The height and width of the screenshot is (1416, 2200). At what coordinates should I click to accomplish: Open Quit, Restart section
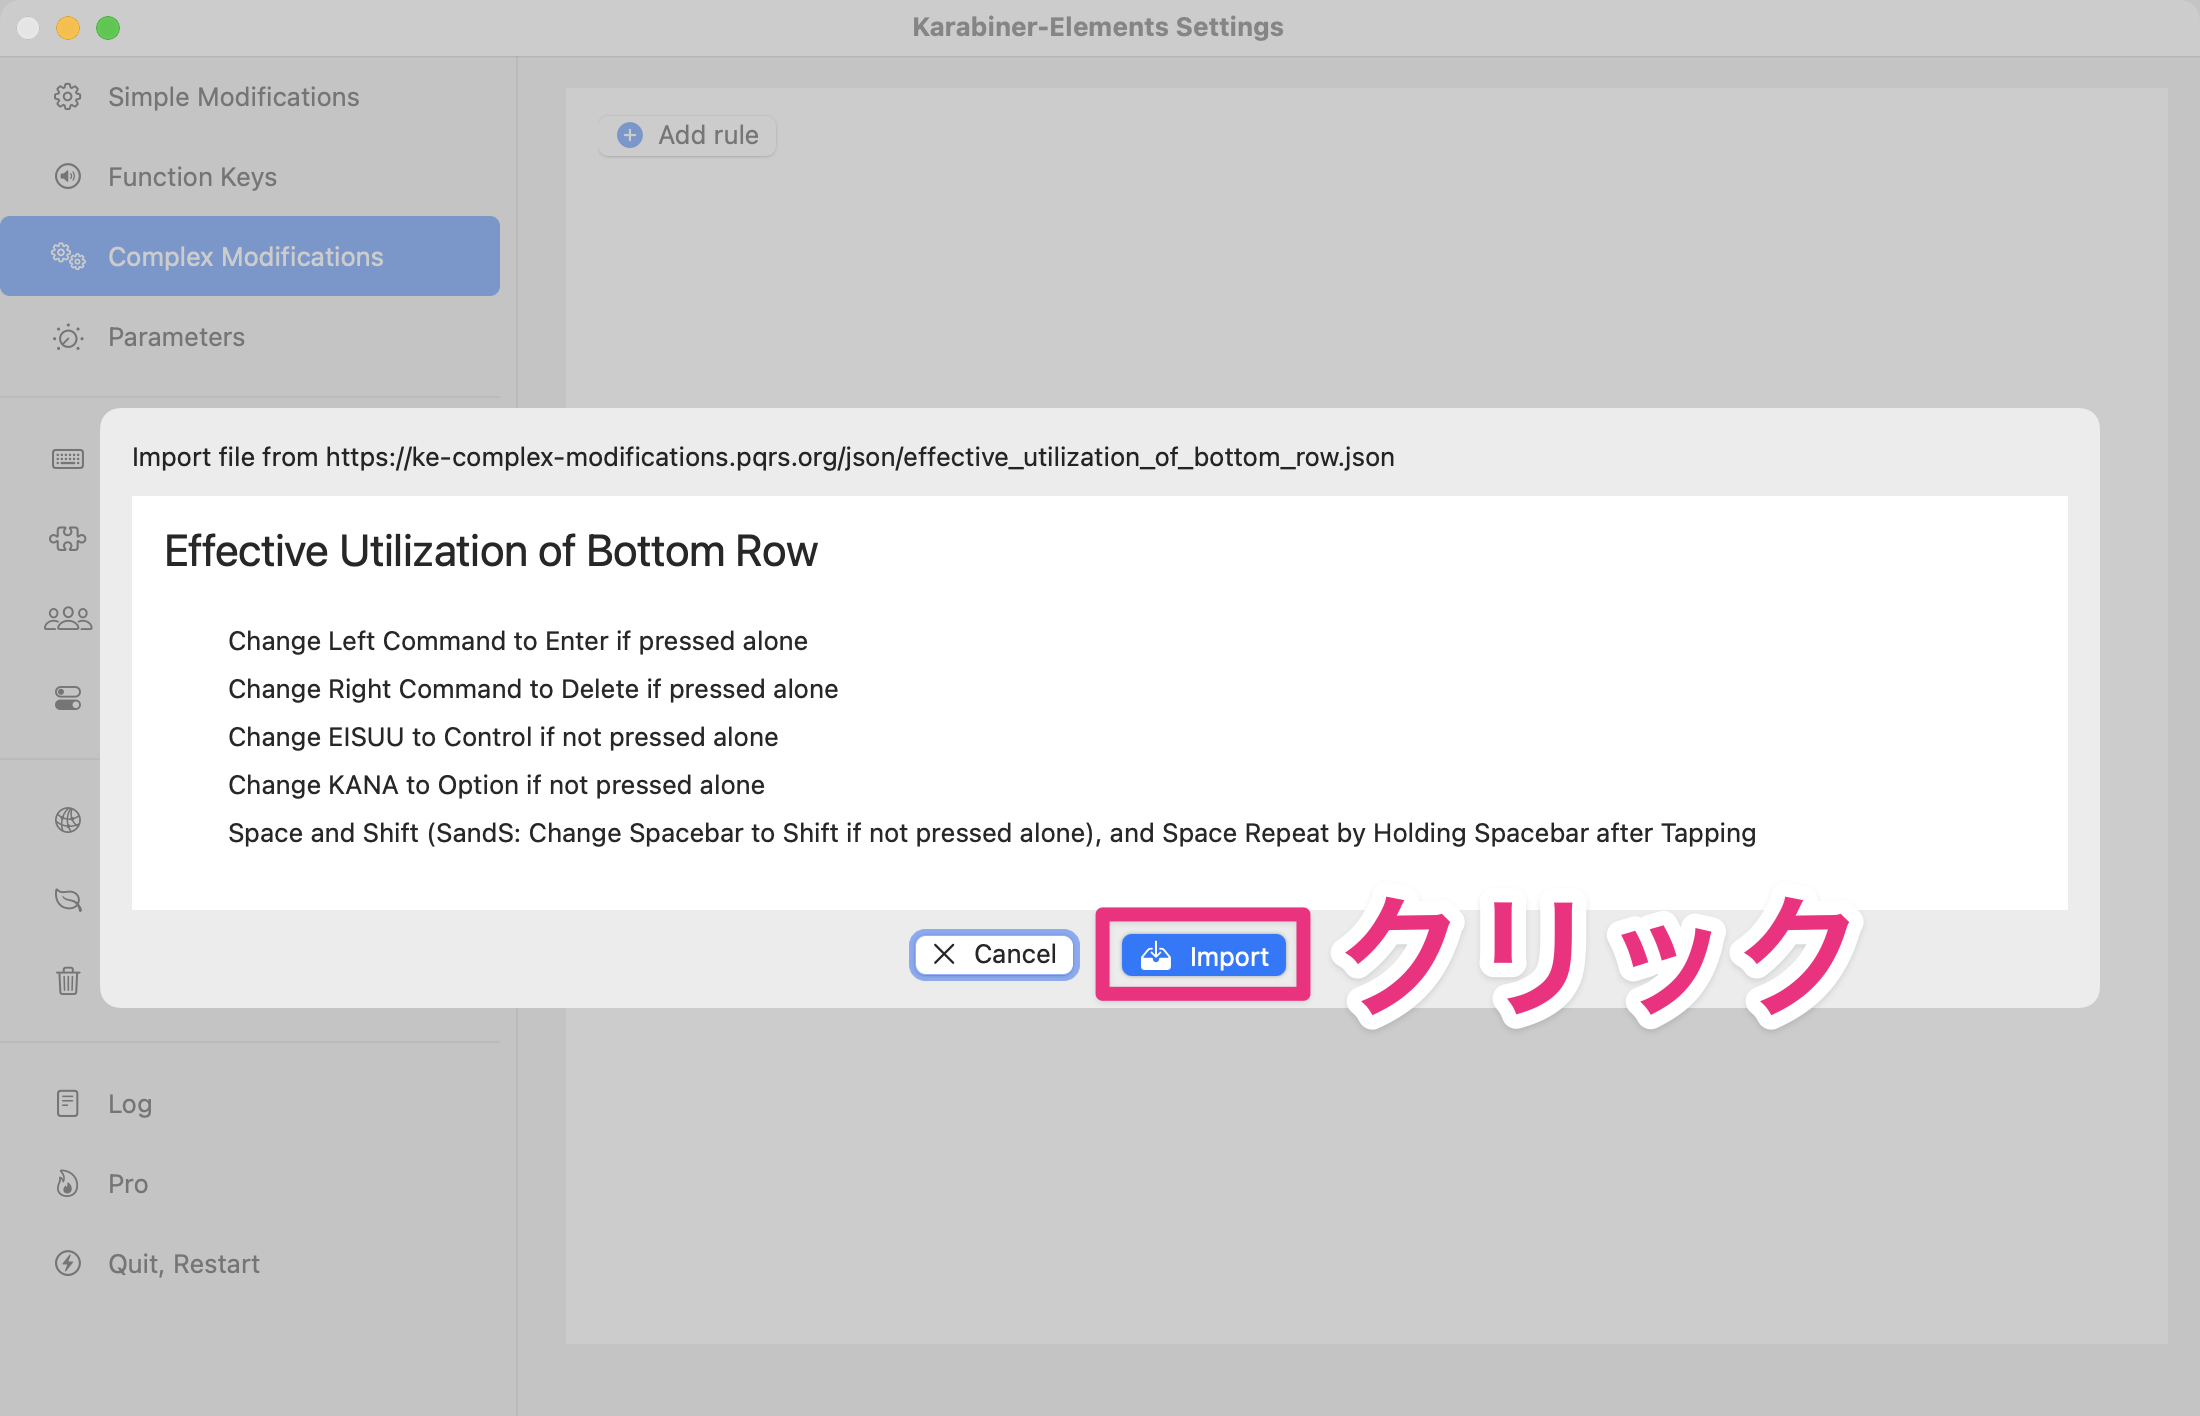click(x=184, y=1264)
